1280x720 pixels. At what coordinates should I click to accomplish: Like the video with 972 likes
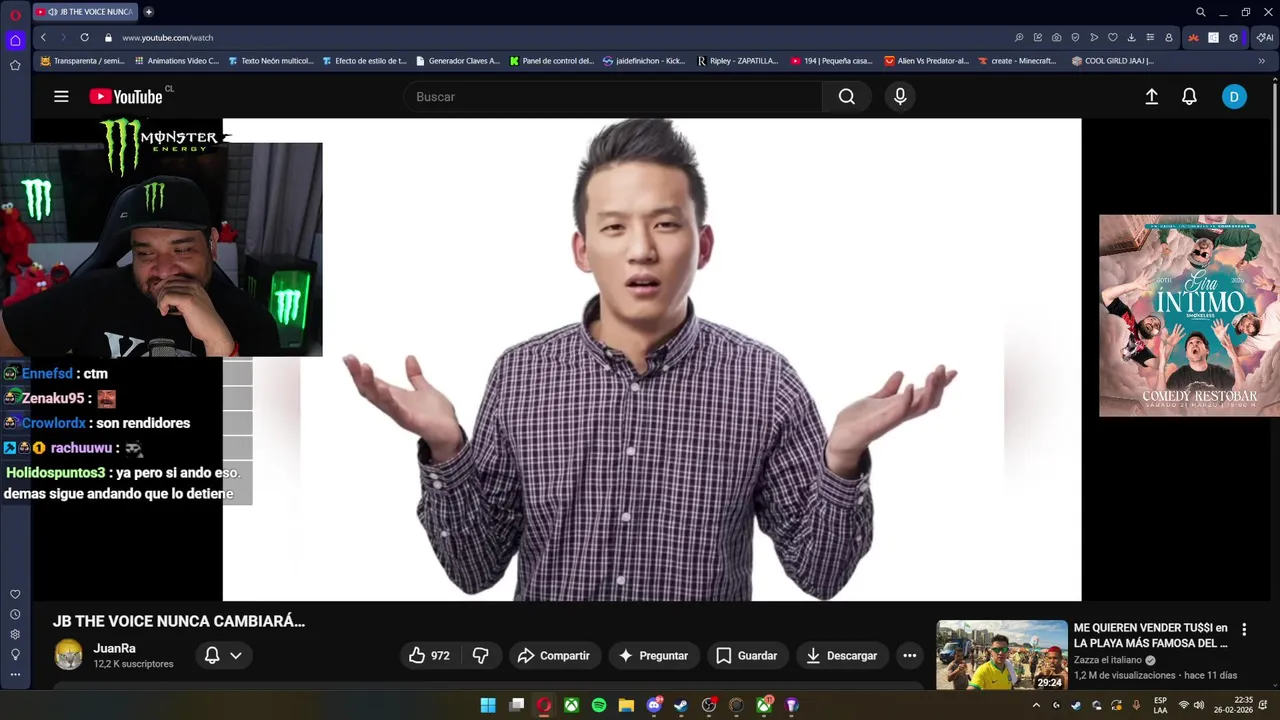tap(429, 656)
